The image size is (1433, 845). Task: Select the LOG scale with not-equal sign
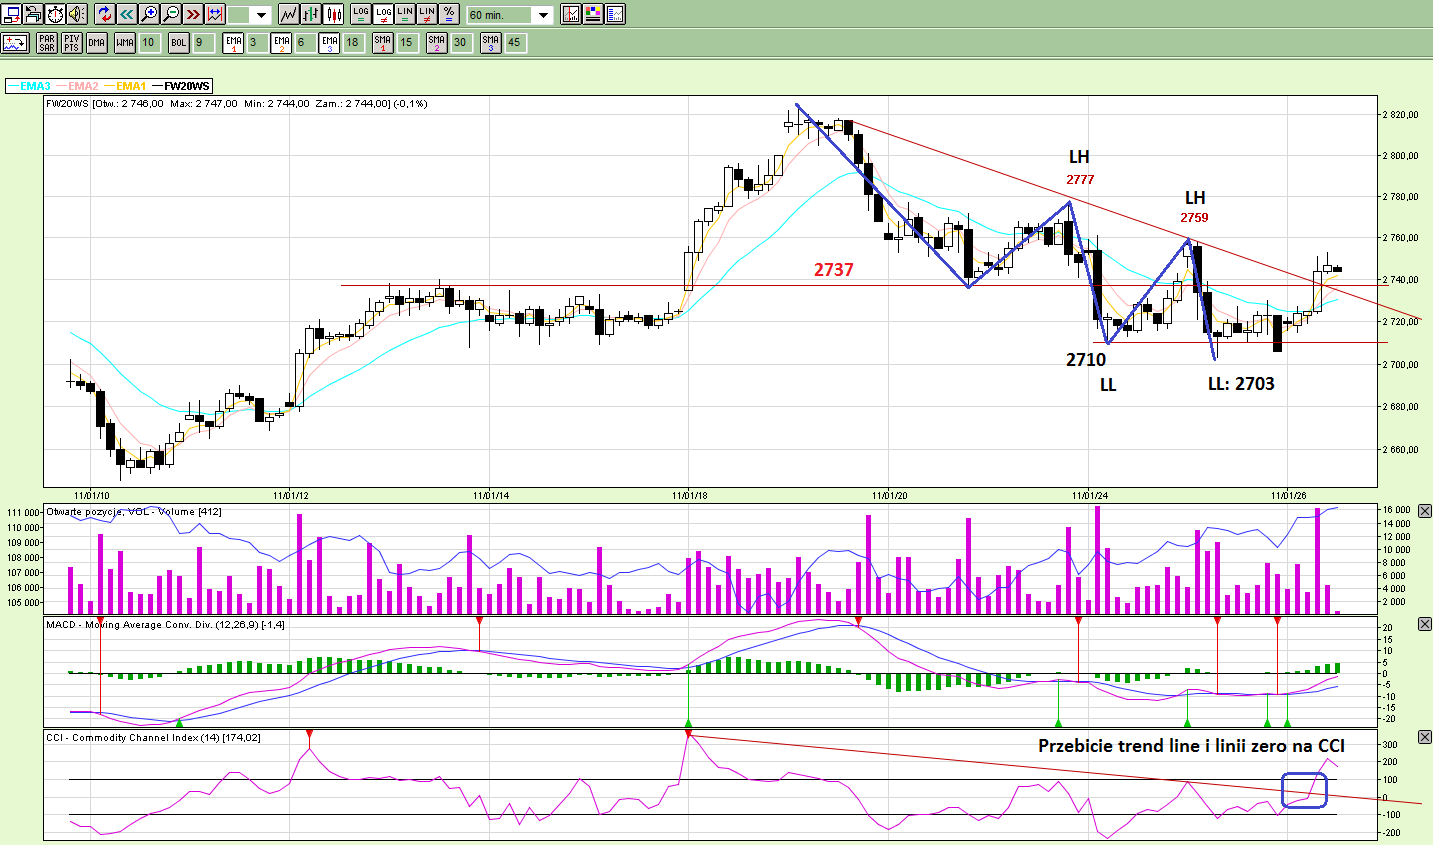[383, 14]
